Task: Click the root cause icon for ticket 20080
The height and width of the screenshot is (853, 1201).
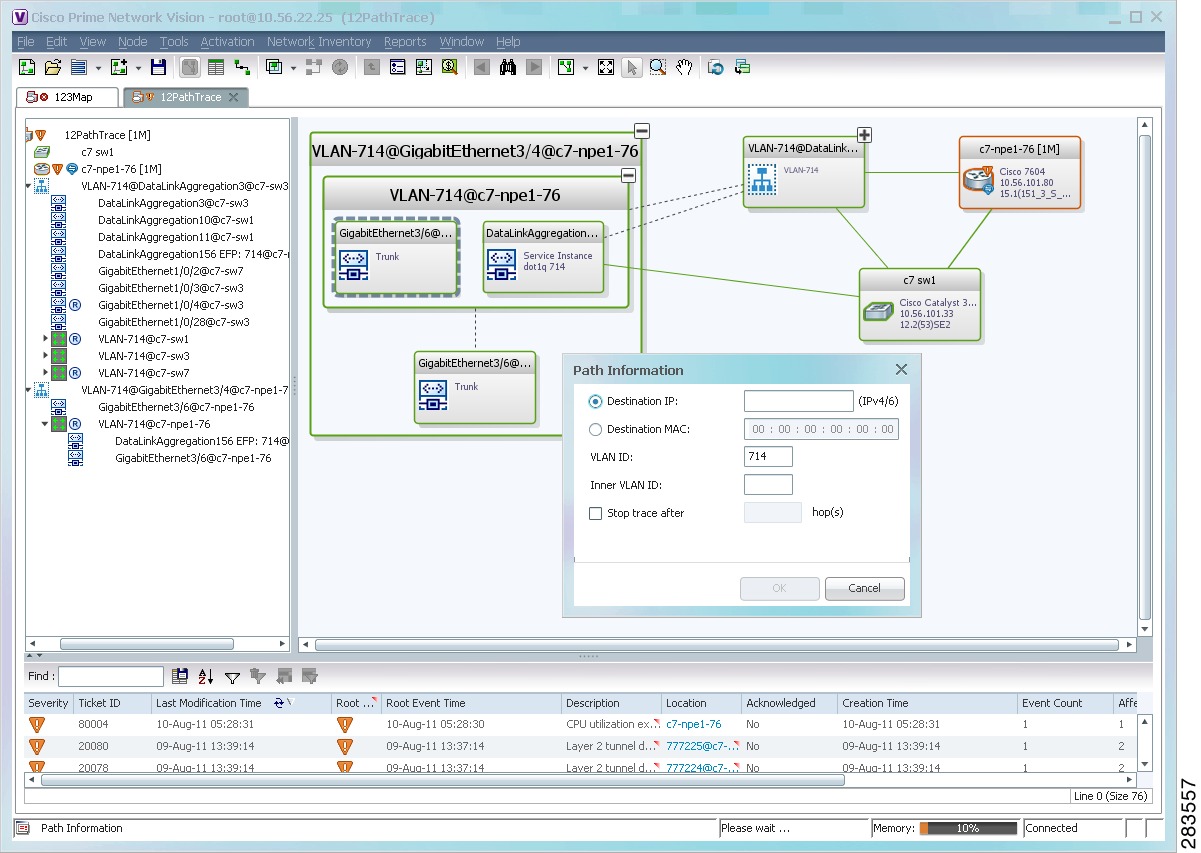Action: coord(345,746)
